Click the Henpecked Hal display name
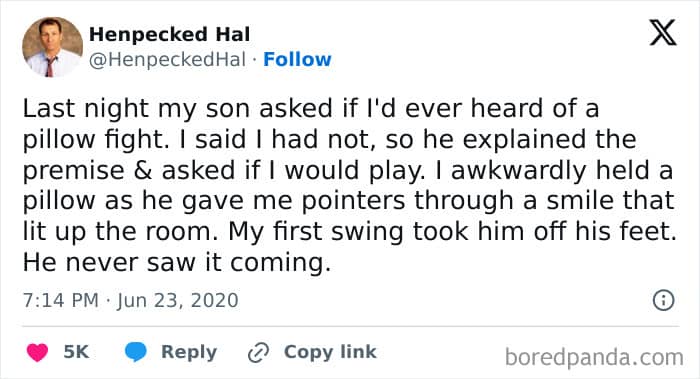 click(170, 34)
